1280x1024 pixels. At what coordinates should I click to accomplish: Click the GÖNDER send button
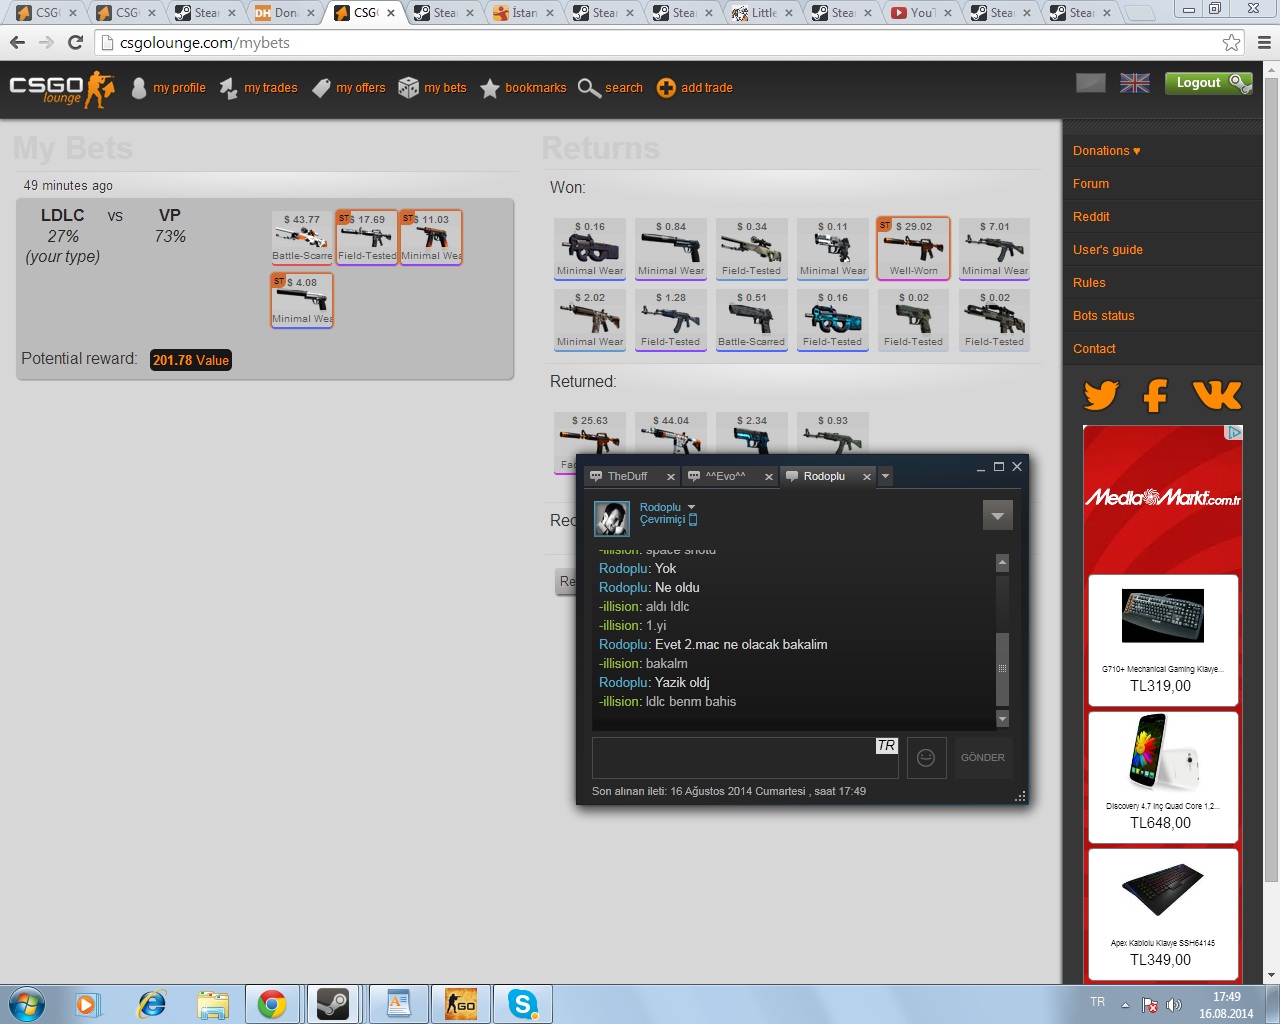click(x=983, y=758)
